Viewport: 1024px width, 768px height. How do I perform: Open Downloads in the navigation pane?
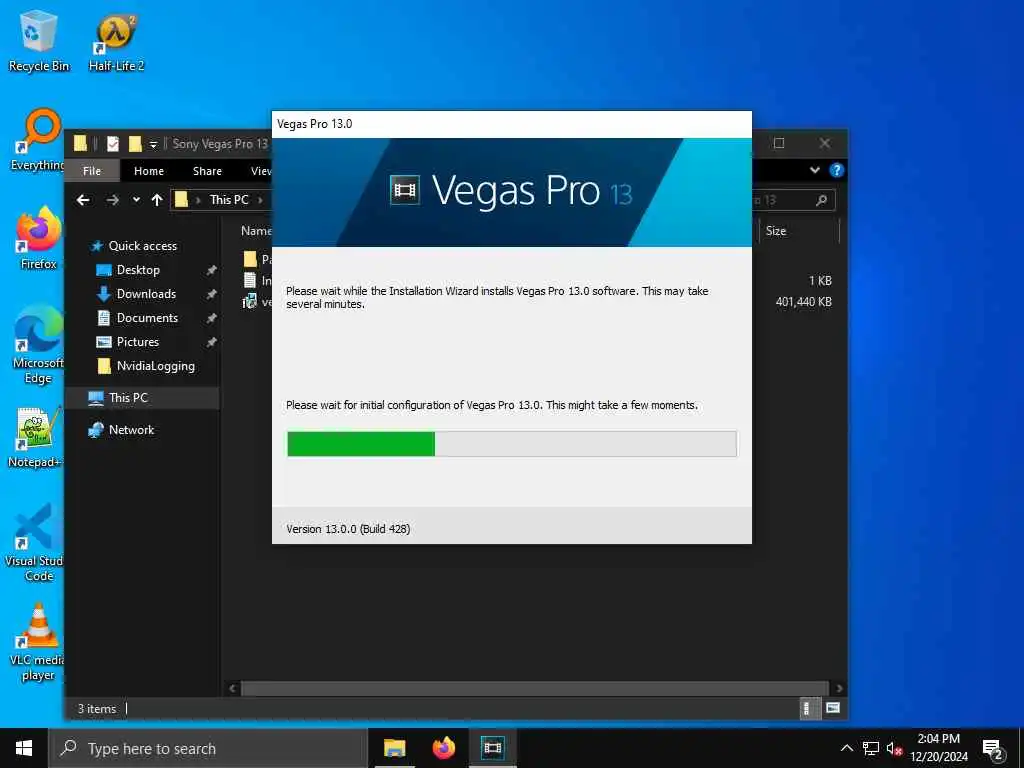click(x=146, y=294)
